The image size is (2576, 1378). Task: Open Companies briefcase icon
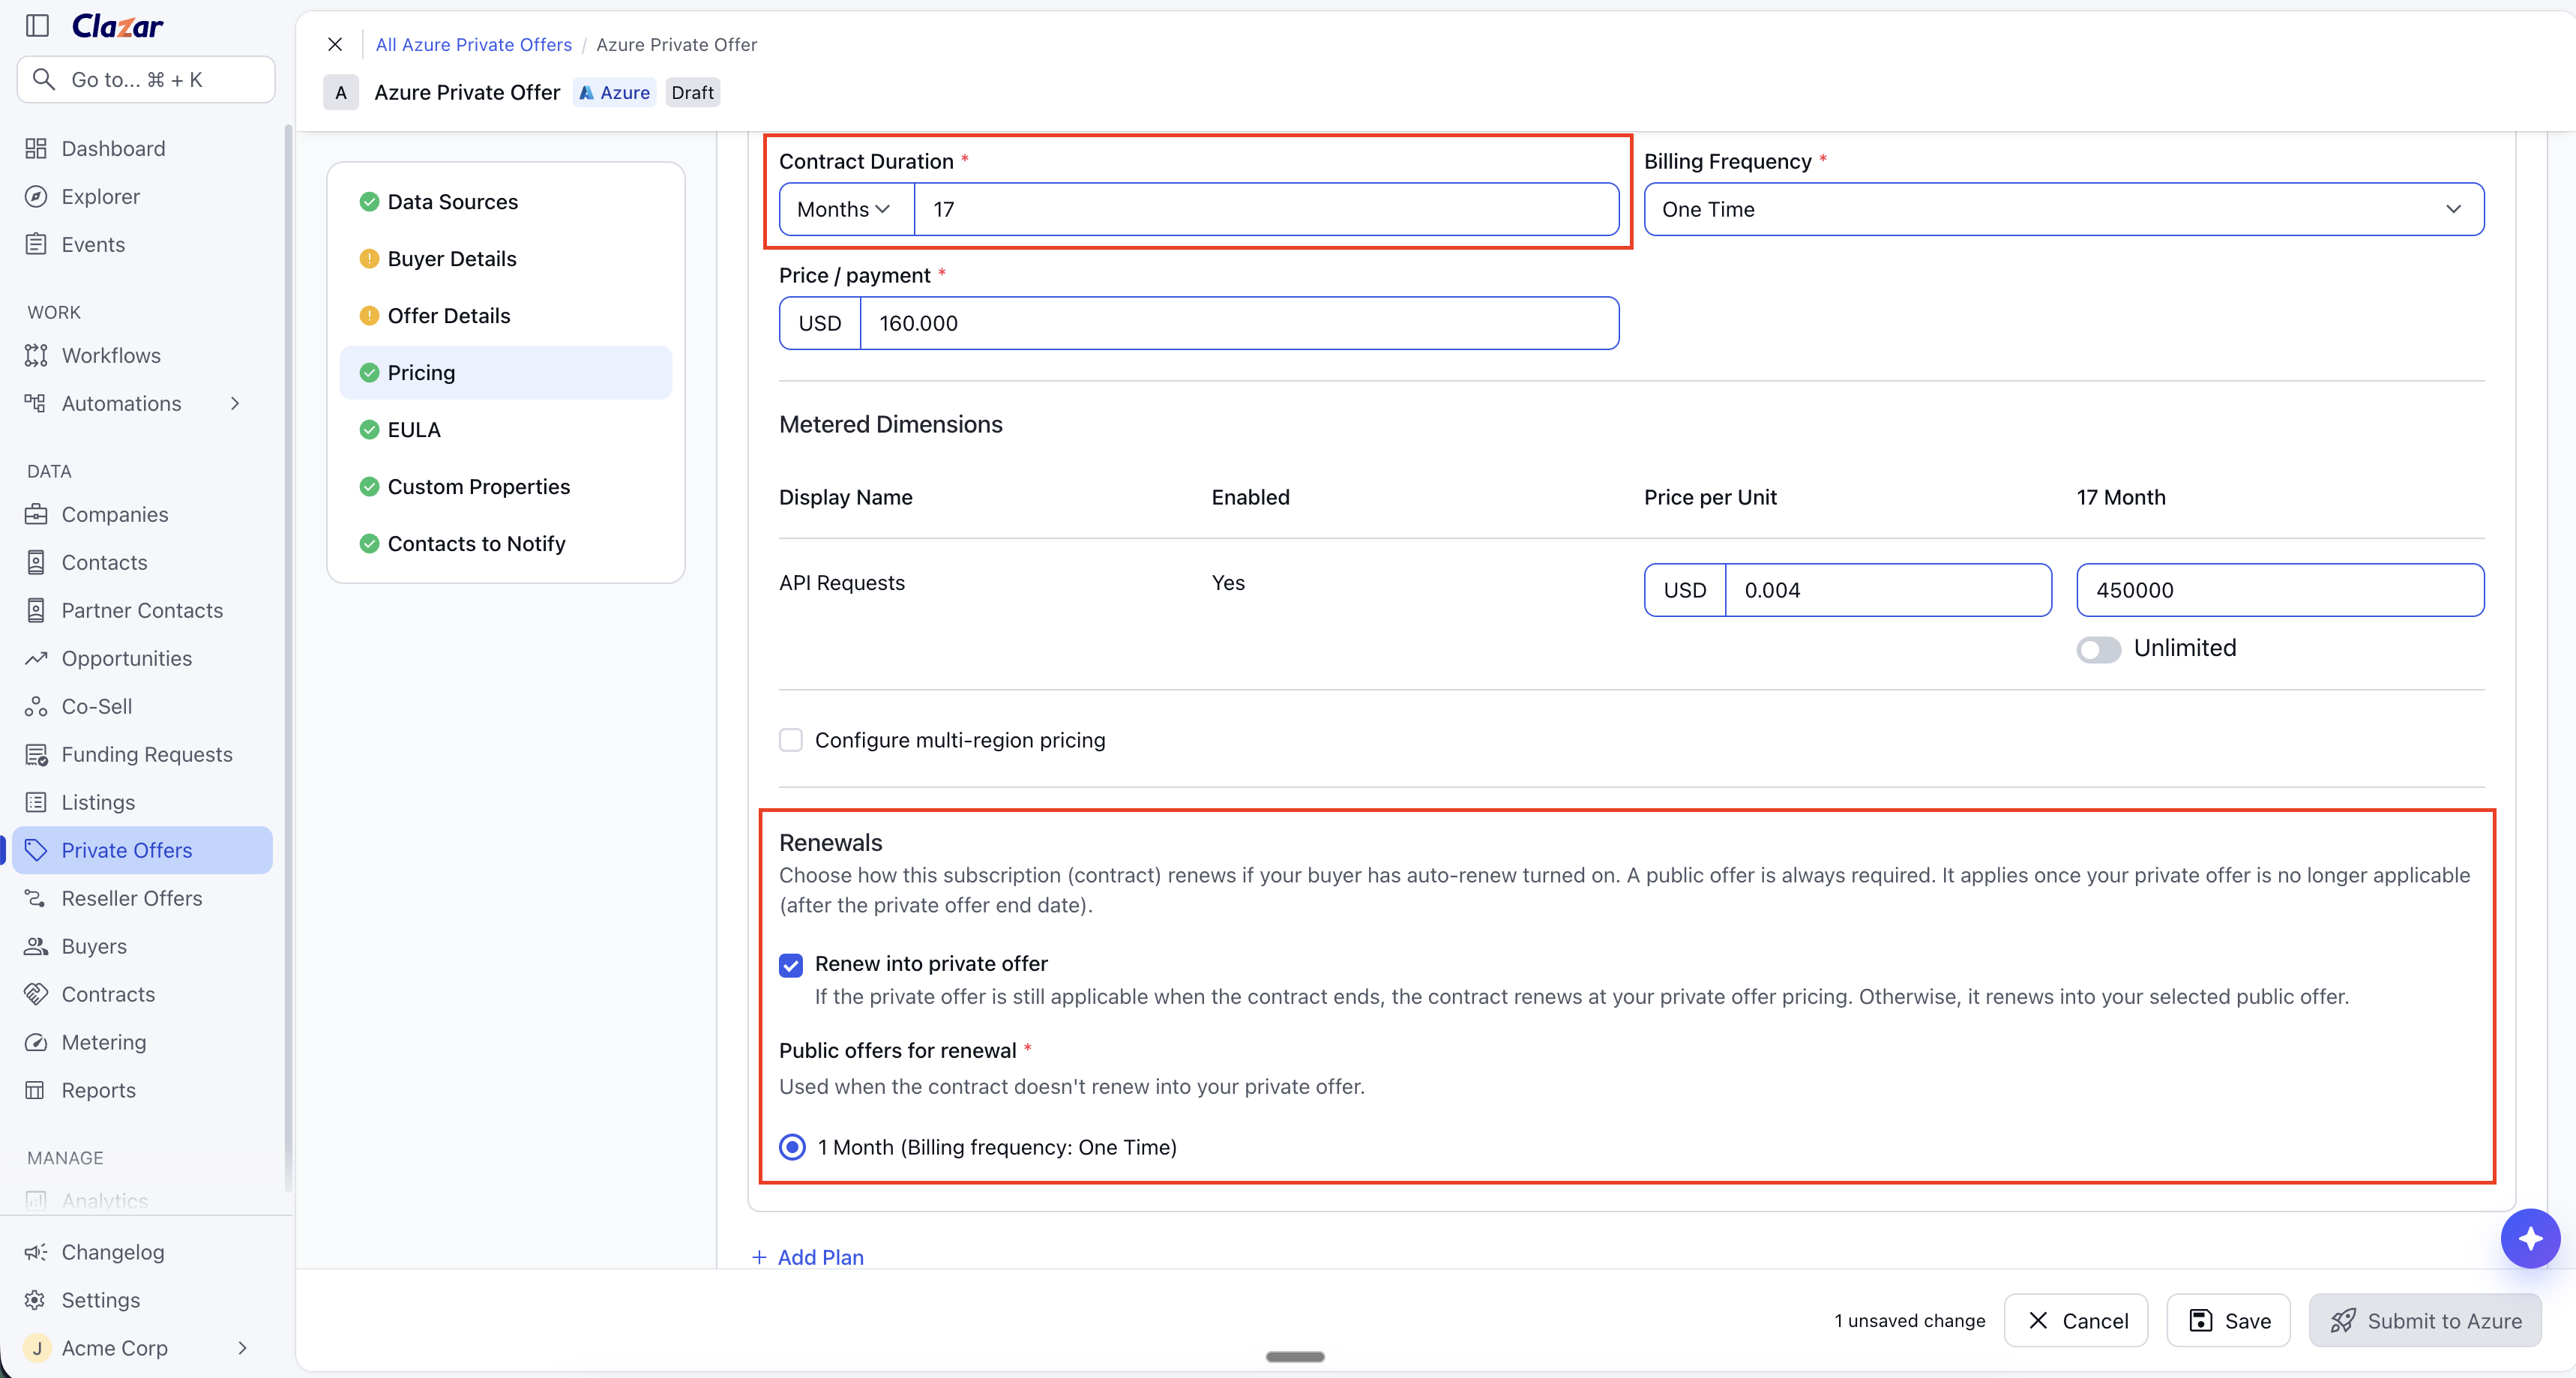[36, 514]
